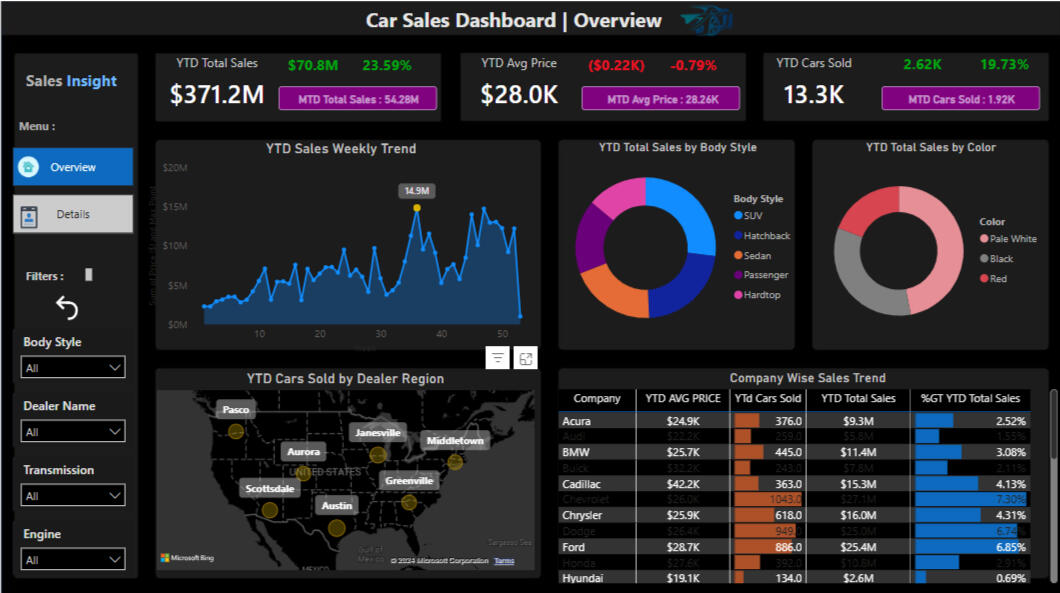This screenshot has height=593, width=1060.
Task: Click the Austin region bubble on map
Action: pyautogui.click(x=337, y=527)
